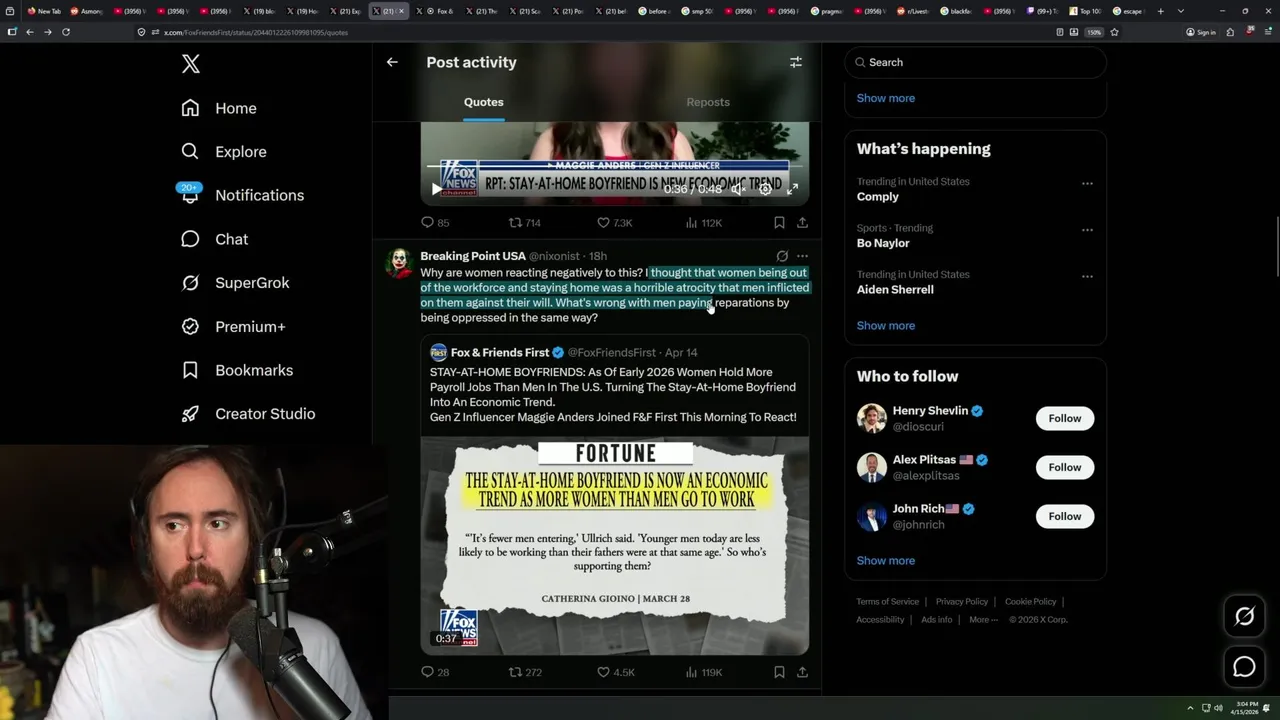Open the floating Grok button
The height and width of the screenshot is (720, 1280).
tap(1244, 617)
